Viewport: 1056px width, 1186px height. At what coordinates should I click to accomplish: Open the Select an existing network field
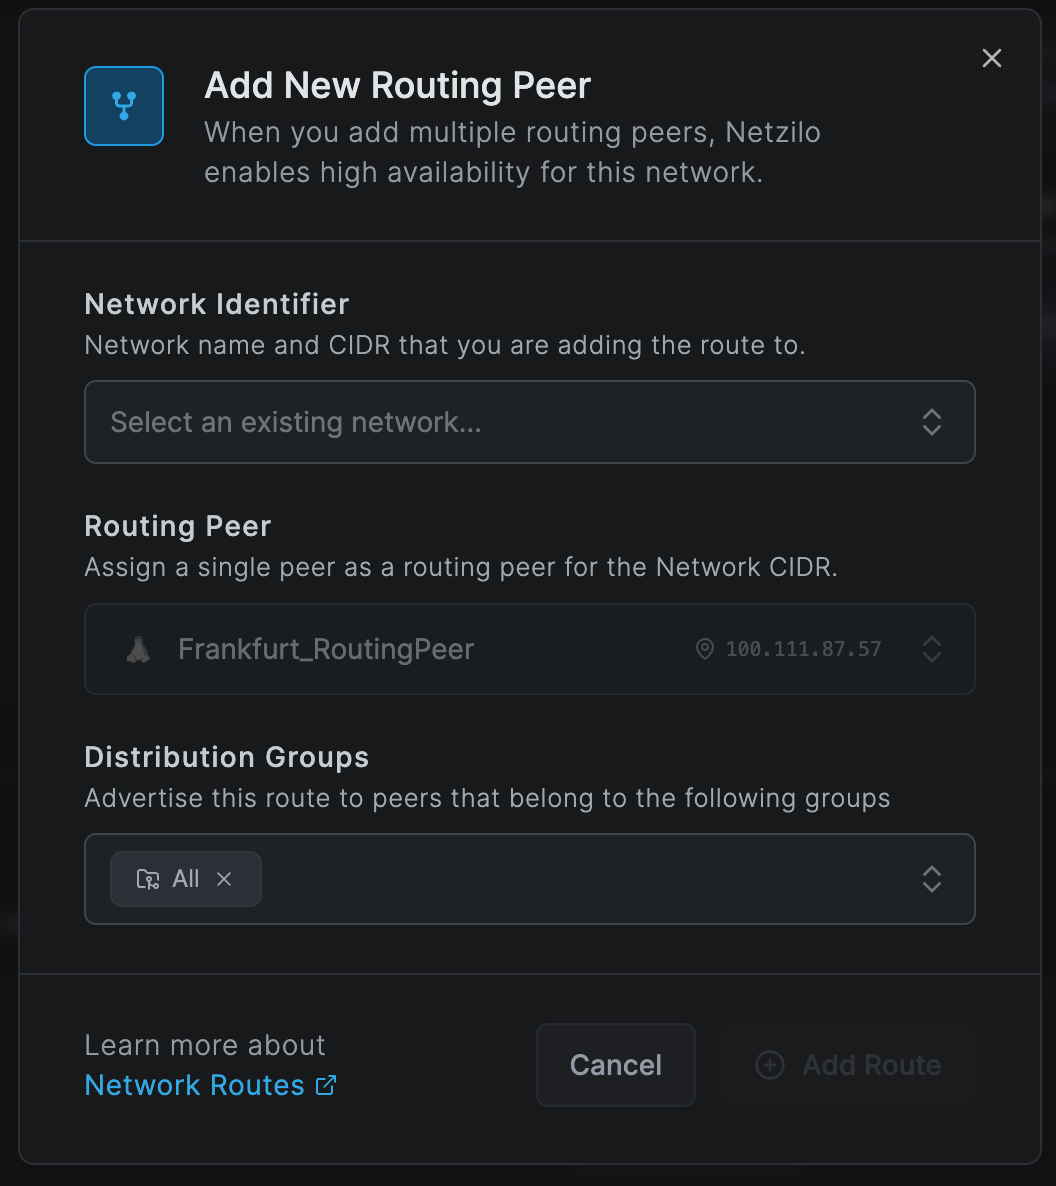(530, 422)
